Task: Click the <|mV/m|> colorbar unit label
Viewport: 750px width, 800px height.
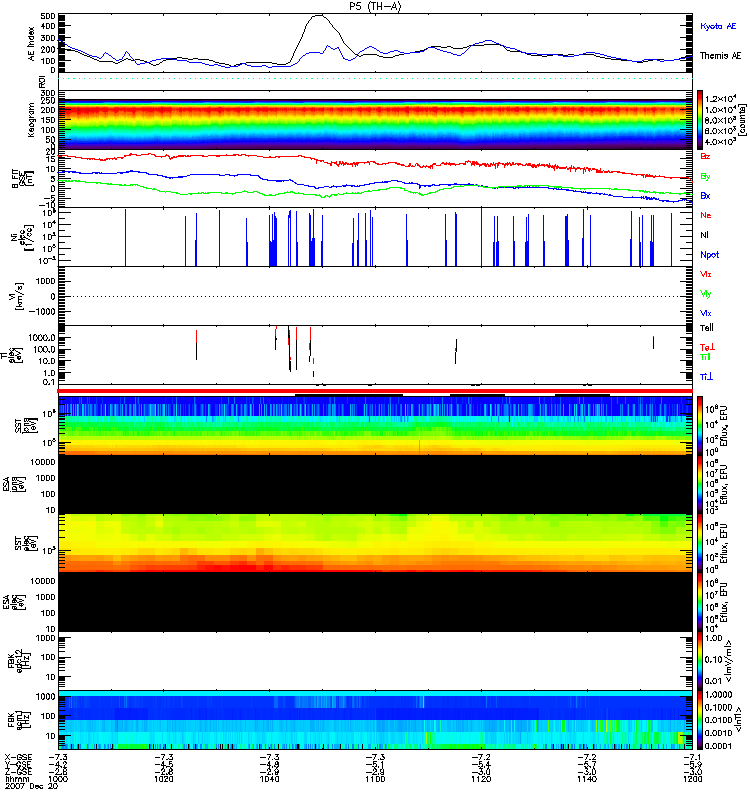Action: 730,662
